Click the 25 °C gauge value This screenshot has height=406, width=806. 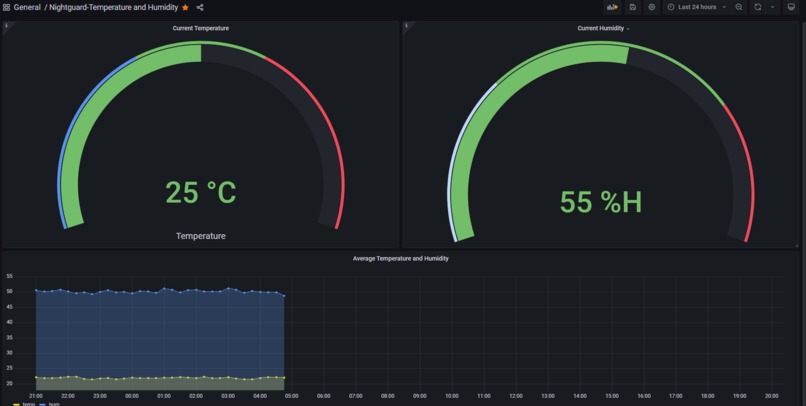click(x=200, y=193)
